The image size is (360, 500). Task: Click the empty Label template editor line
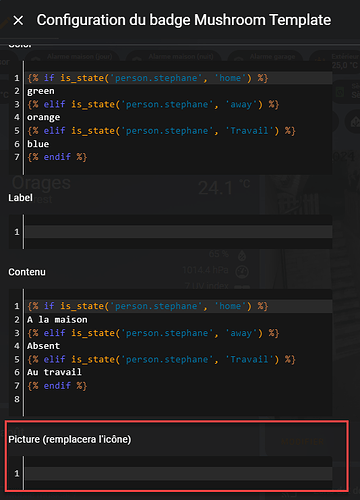(179, 232)
